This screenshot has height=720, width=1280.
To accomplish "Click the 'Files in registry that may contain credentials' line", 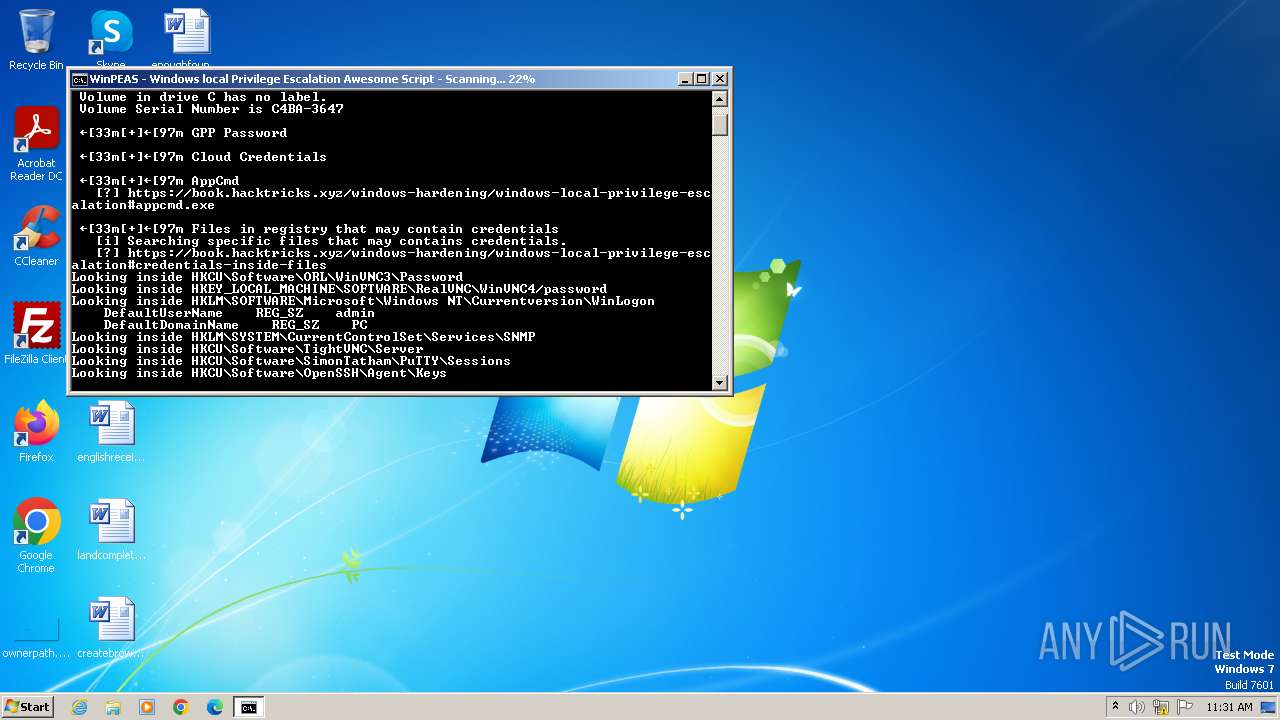I will tap(319, 229).
